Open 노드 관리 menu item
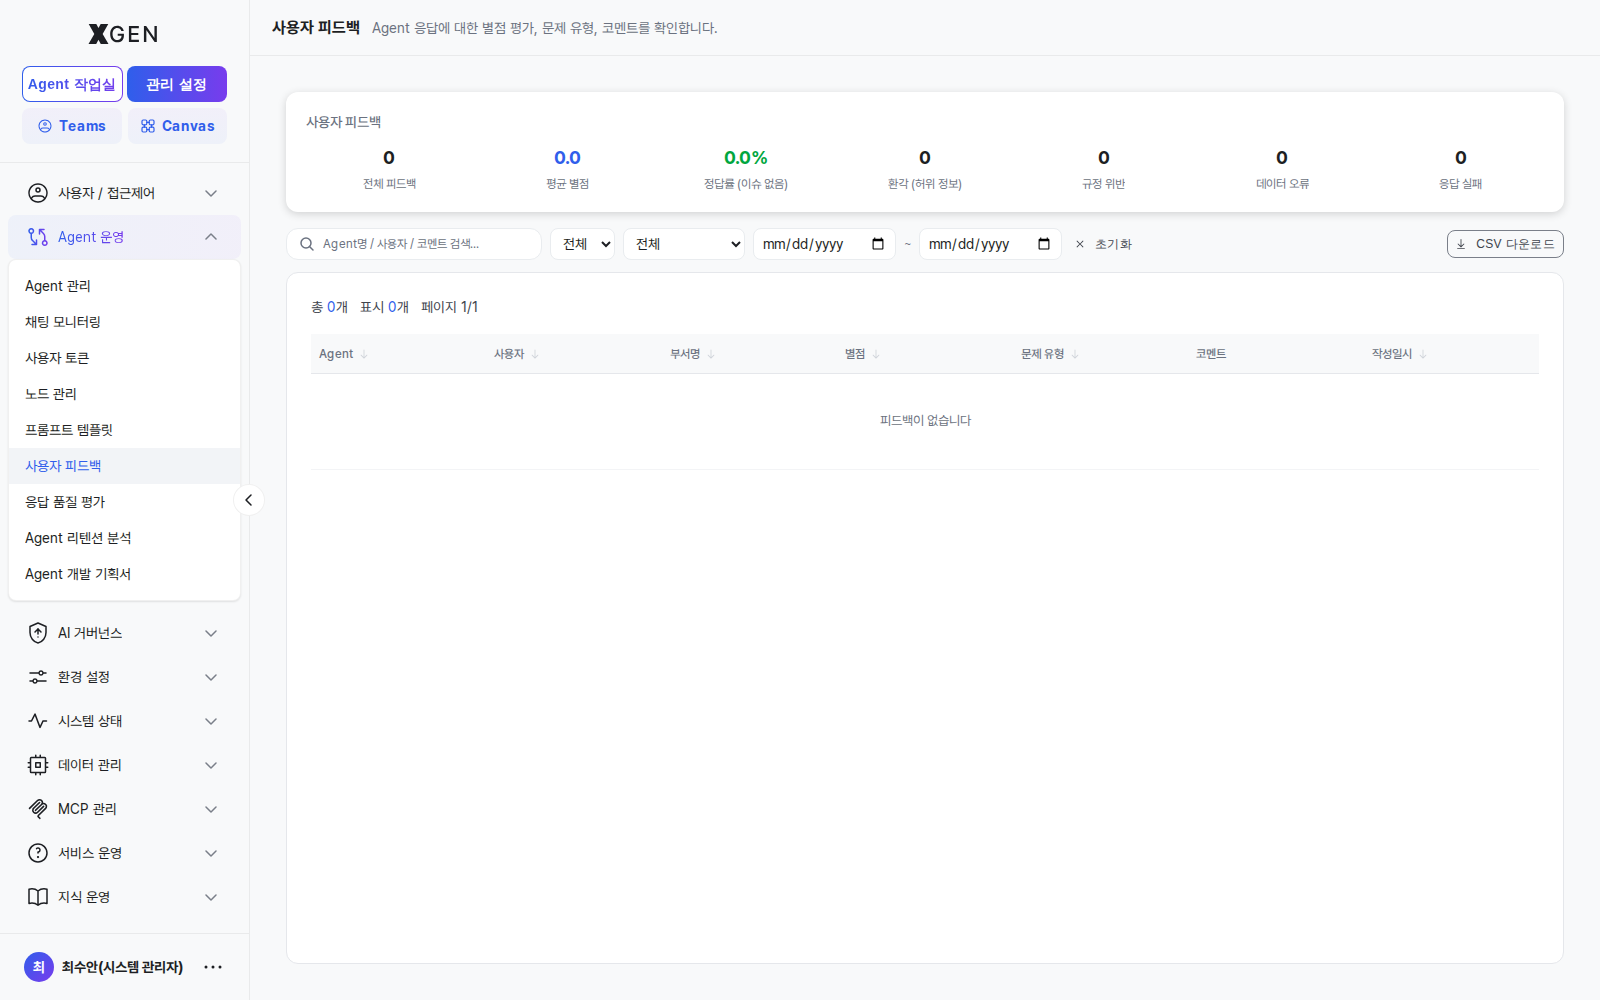 (124, 394)
